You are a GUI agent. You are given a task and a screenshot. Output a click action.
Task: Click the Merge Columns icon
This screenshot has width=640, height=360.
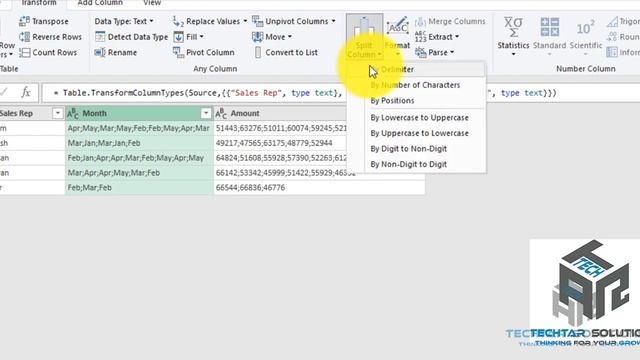click(x=420, y=21)
